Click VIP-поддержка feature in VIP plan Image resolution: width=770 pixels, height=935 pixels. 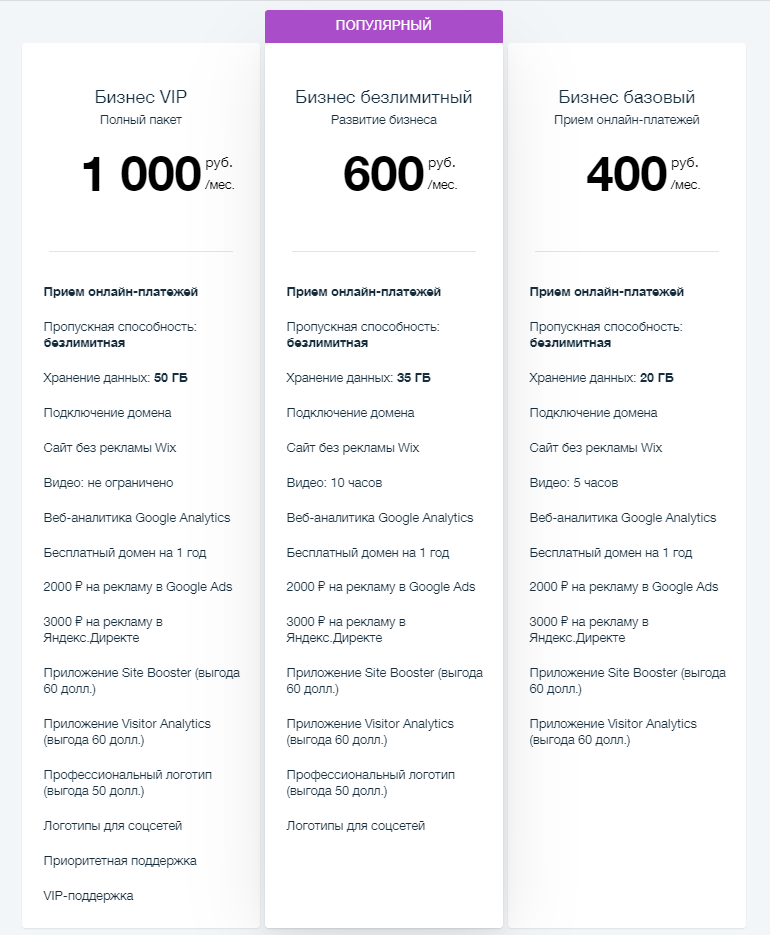[x=88, y=896]
